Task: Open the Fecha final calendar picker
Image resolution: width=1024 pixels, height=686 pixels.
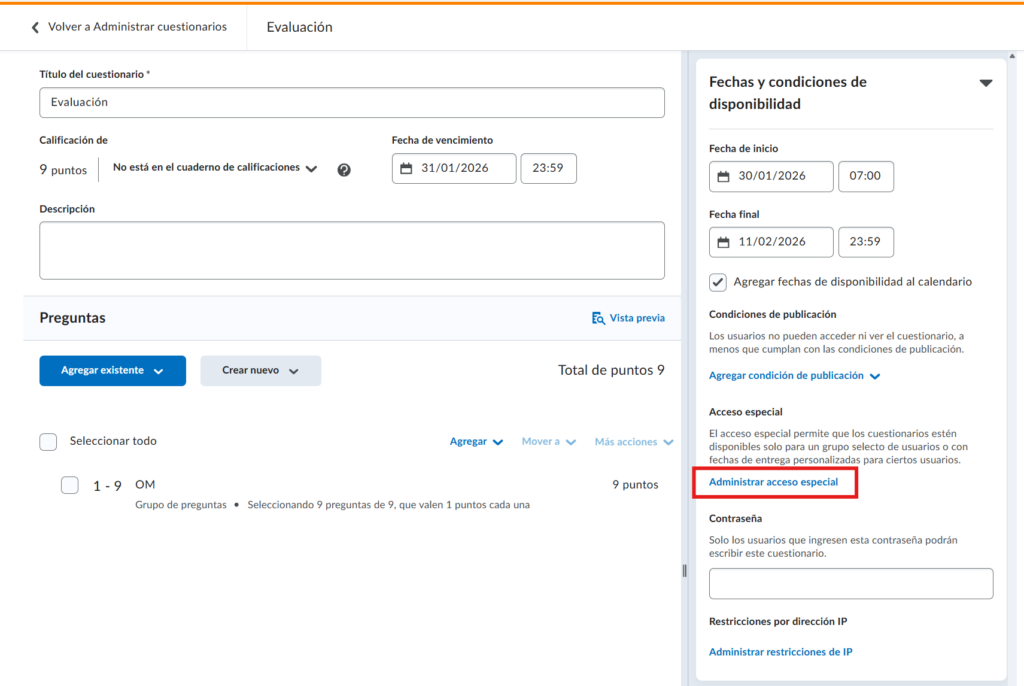Action: pos(723,242)
